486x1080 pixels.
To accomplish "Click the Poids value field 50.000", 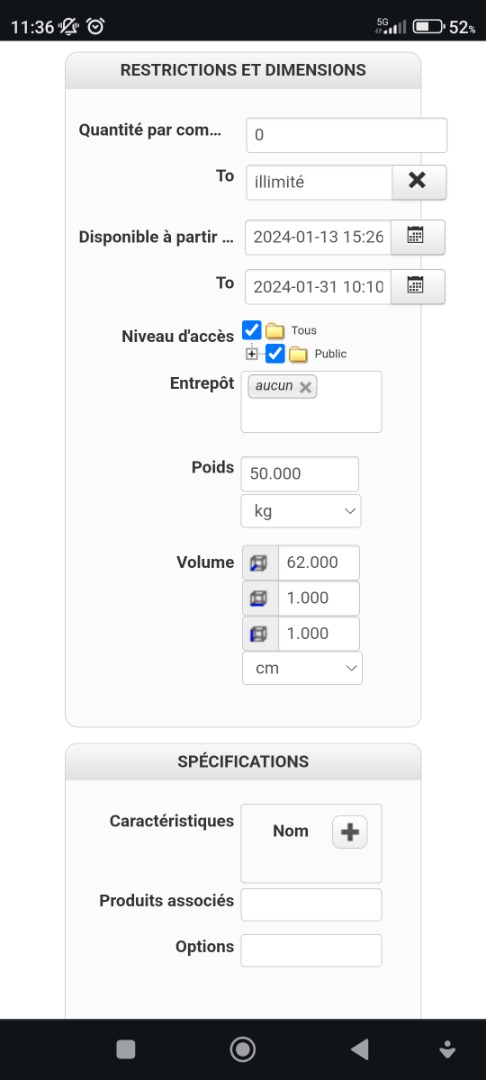I will point(299,474).
